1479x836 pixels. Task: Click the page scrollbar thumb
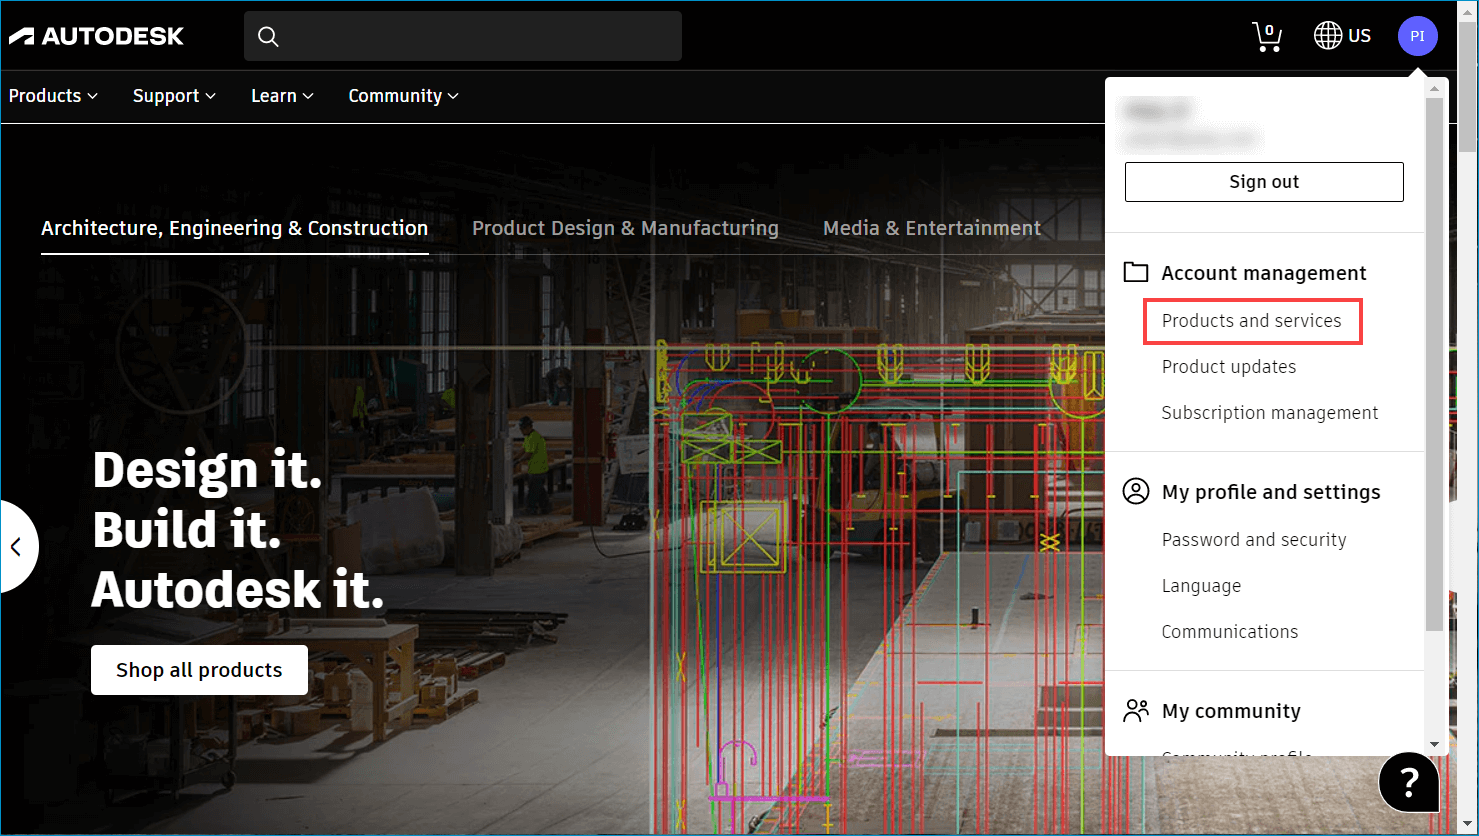[x=1468, y=88]
